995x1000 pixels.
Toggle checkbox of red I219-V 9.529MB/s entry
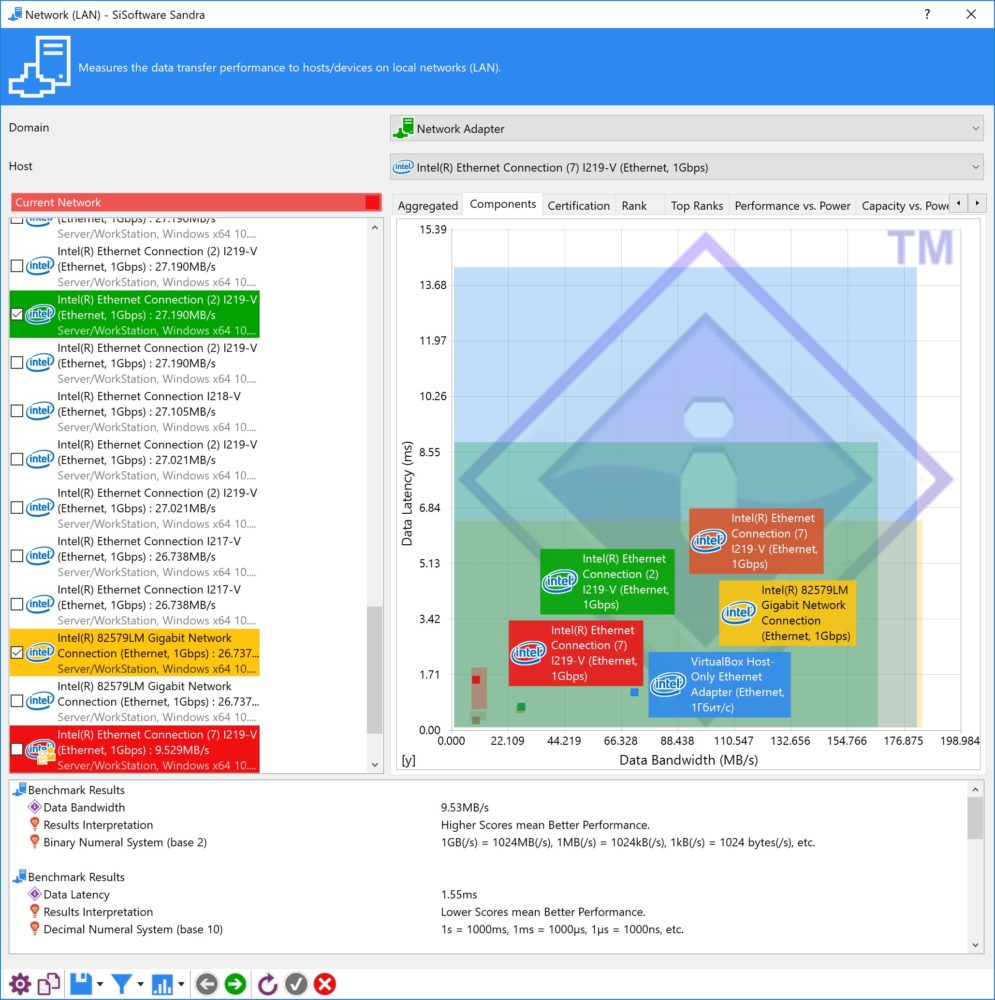pyautogui.click(x=17, y=749)
